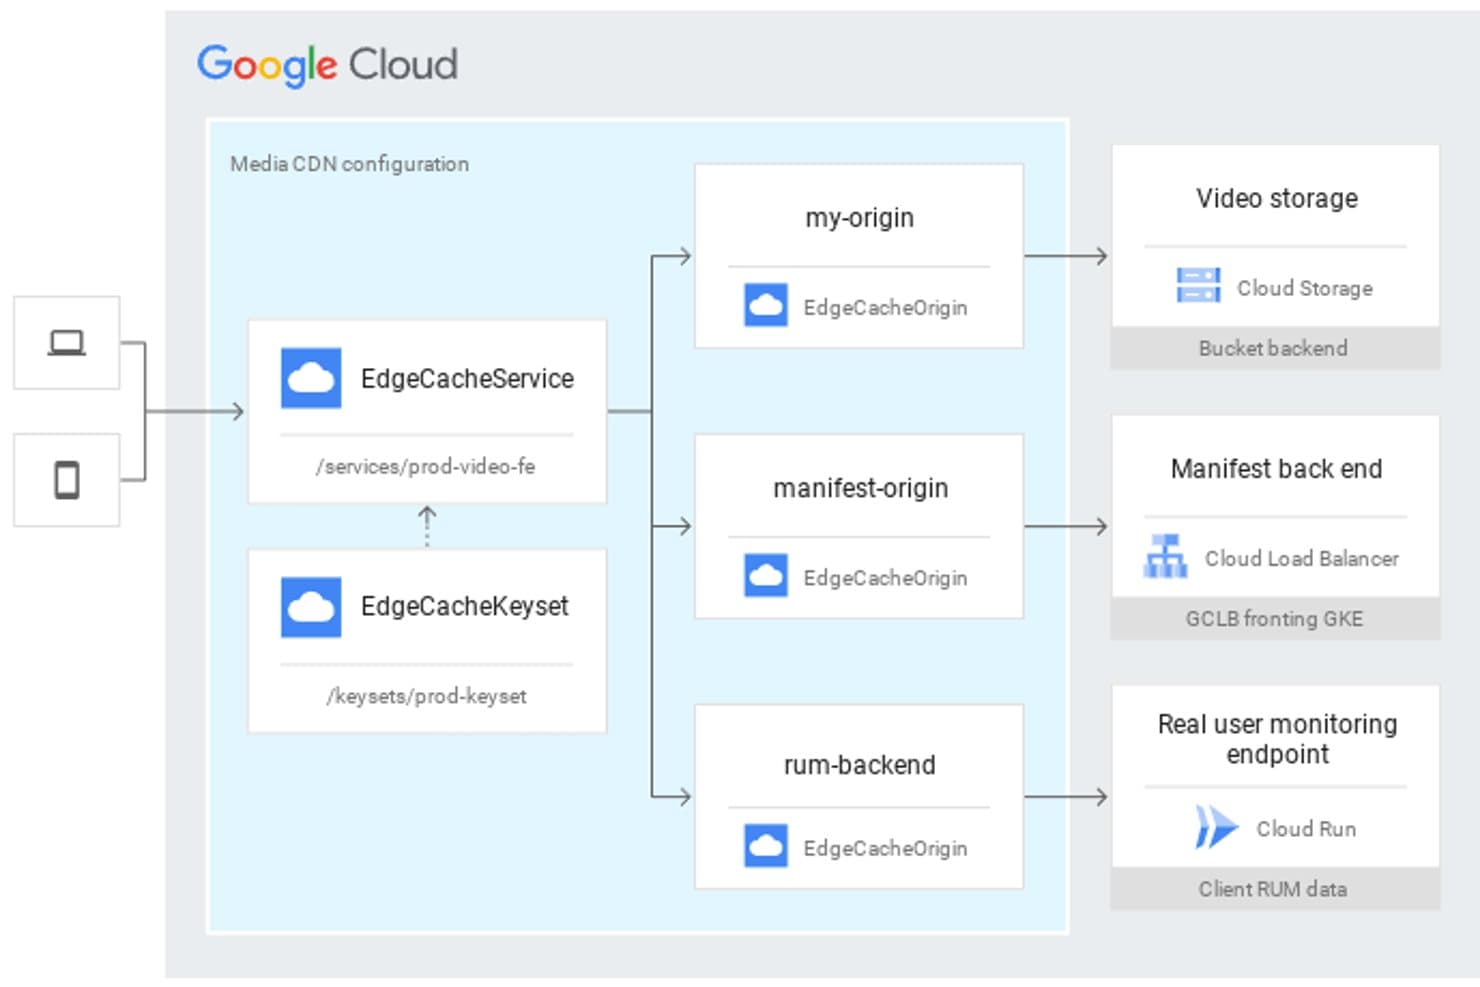Click the "Manifest back end" heading
The width and height of the screenshot is (1480, 987).
point(1277,469)
